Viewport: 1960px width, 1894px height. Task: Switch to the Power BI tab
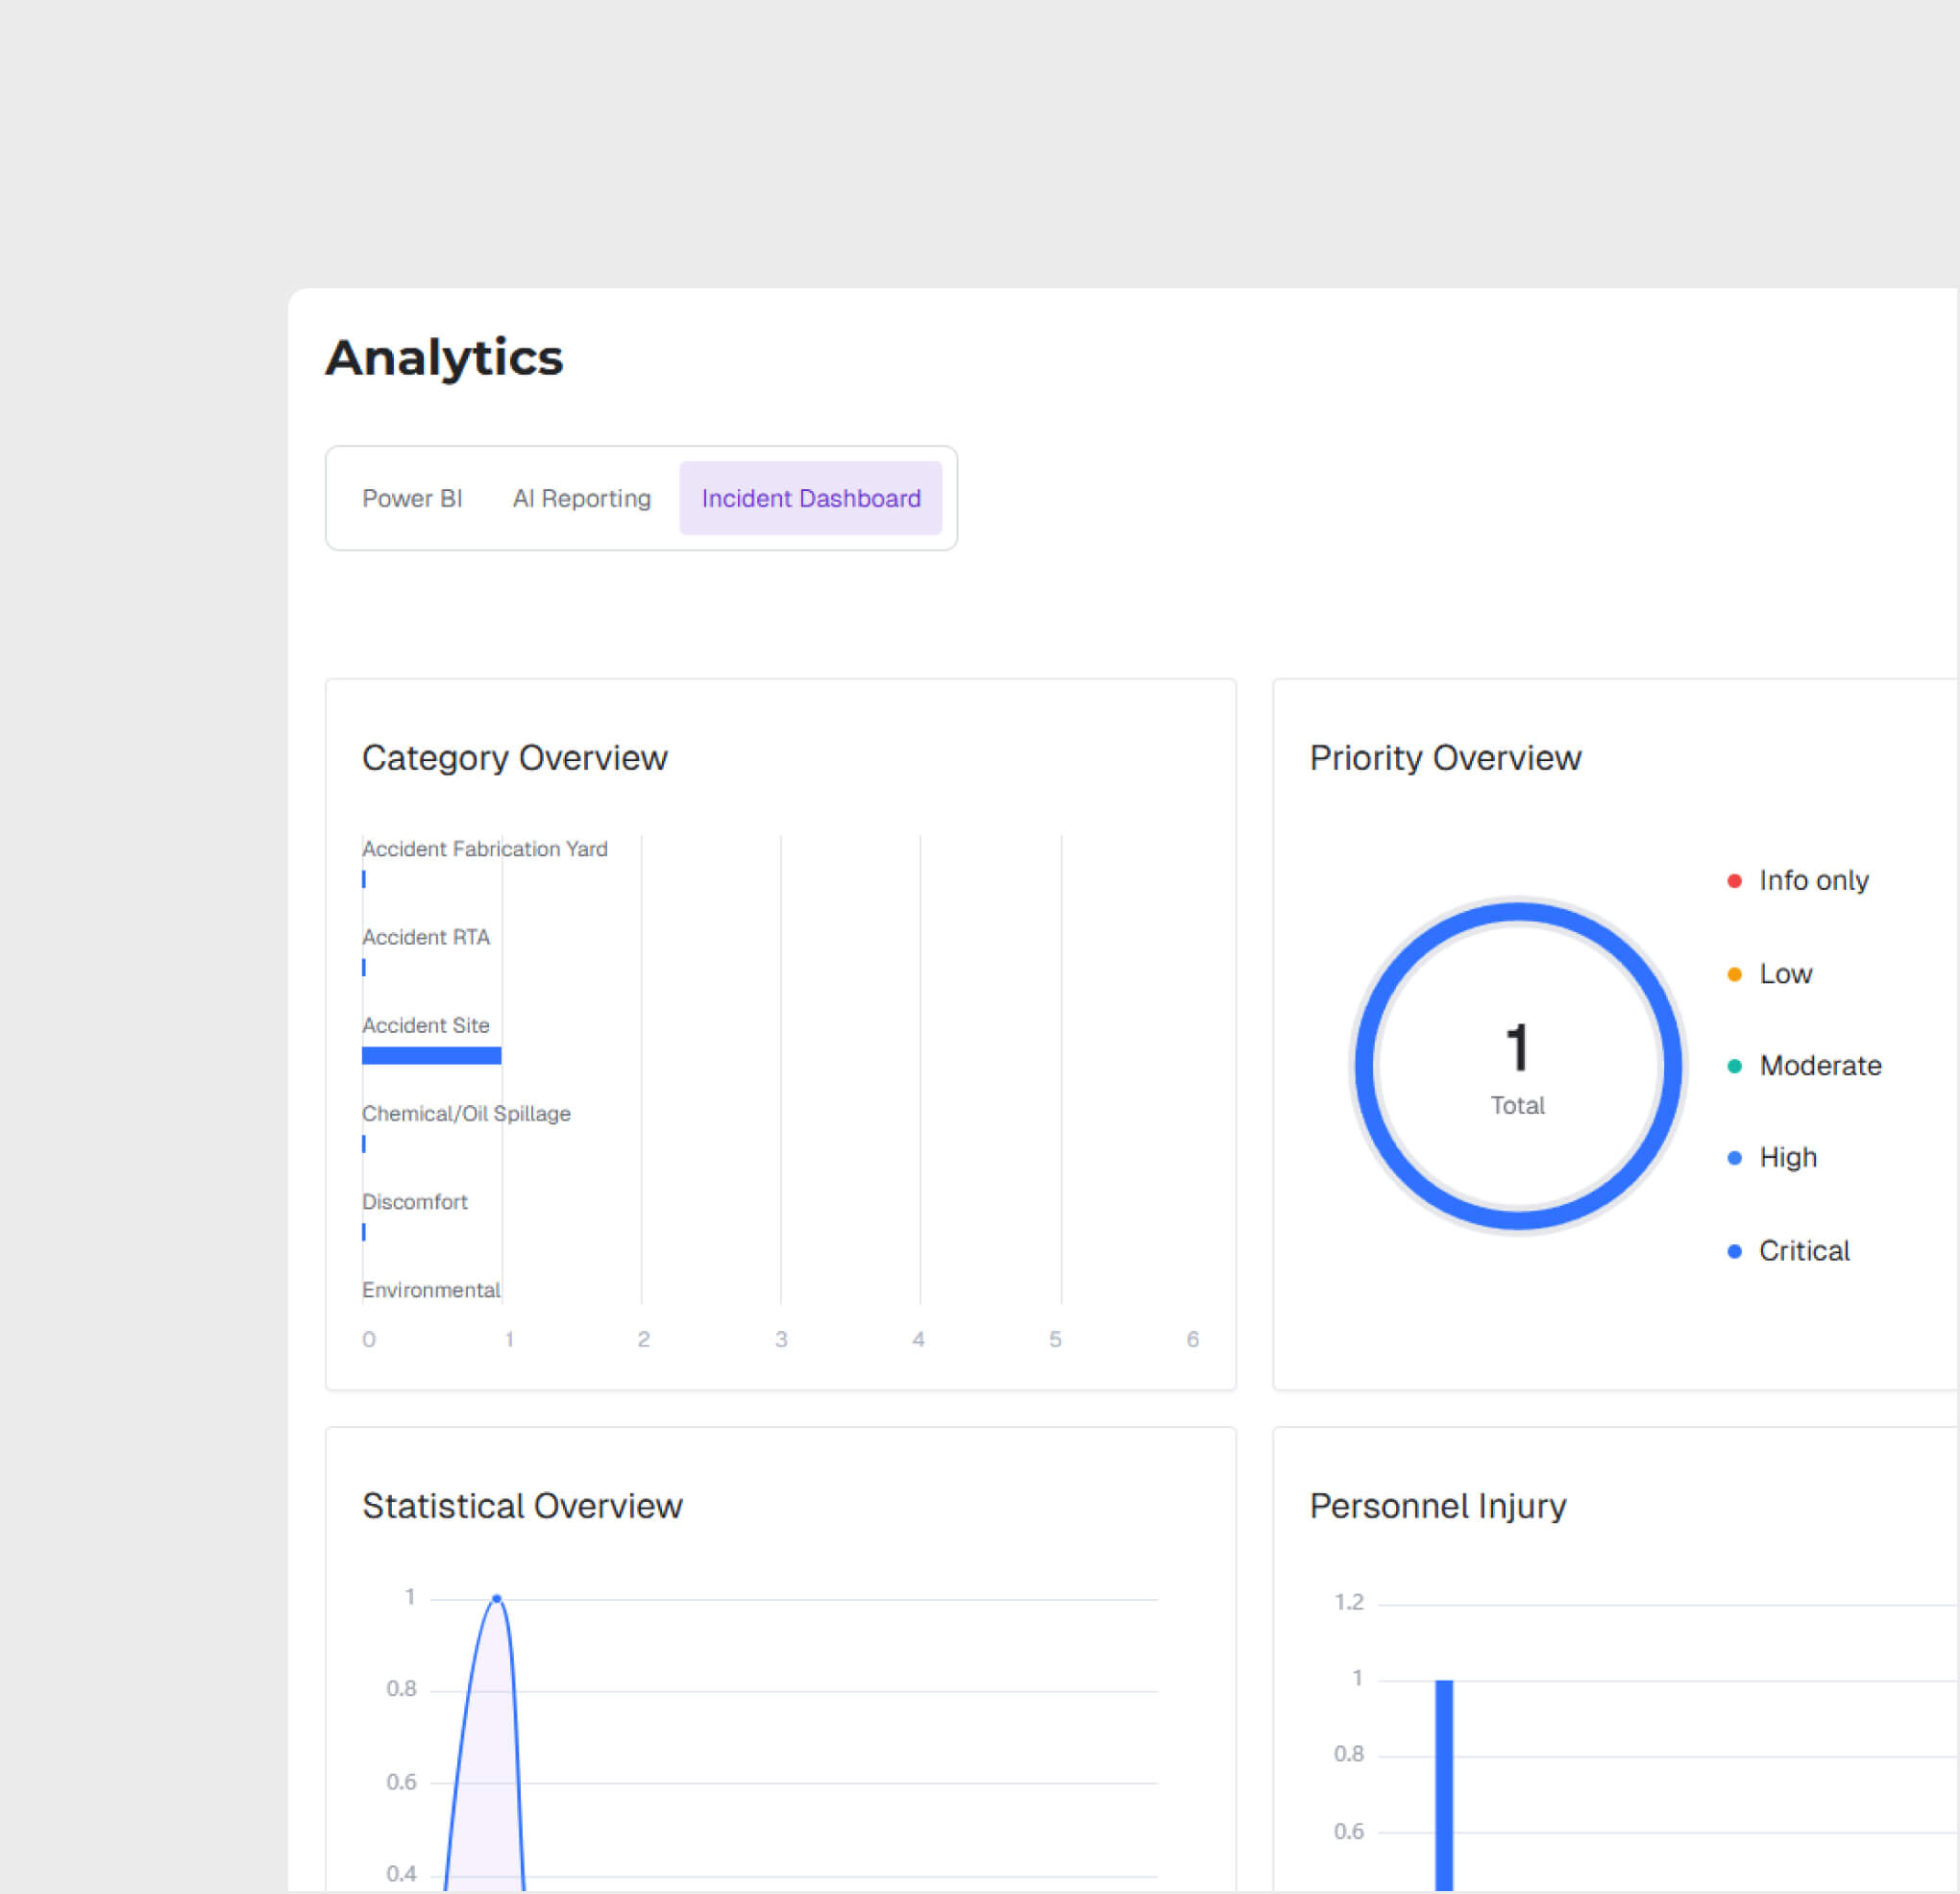pyautogui.click(x=412, y=498)
